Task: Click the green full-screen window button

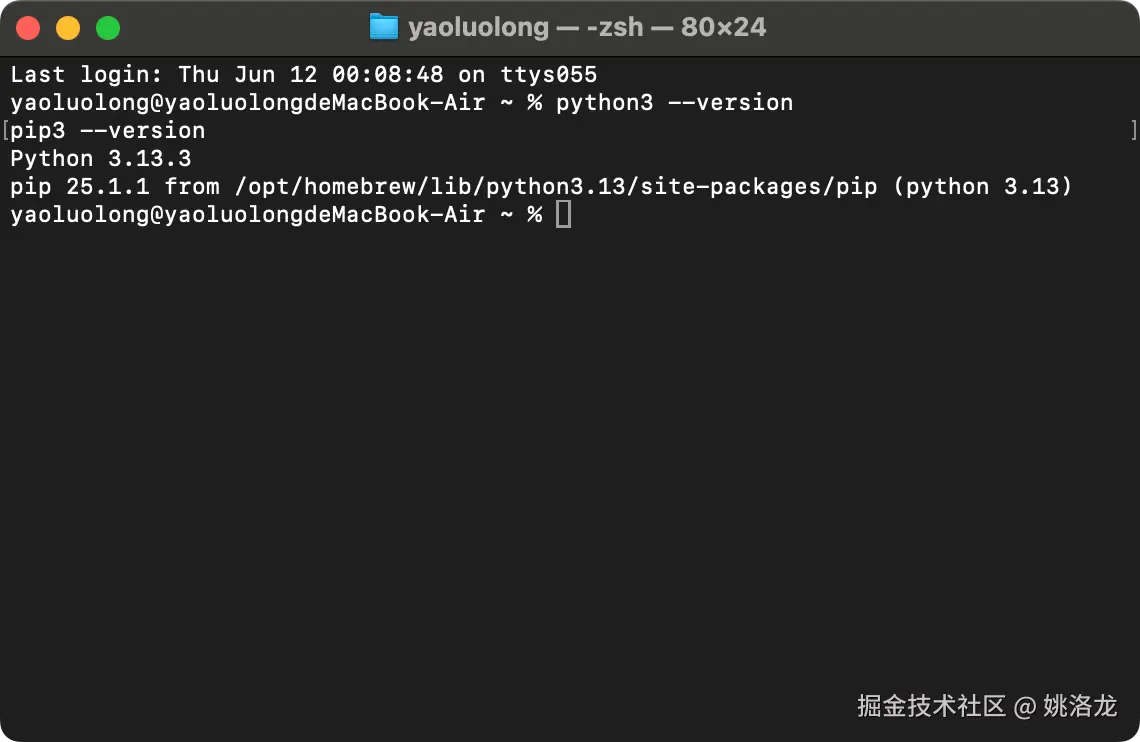Action: point(108,28)
